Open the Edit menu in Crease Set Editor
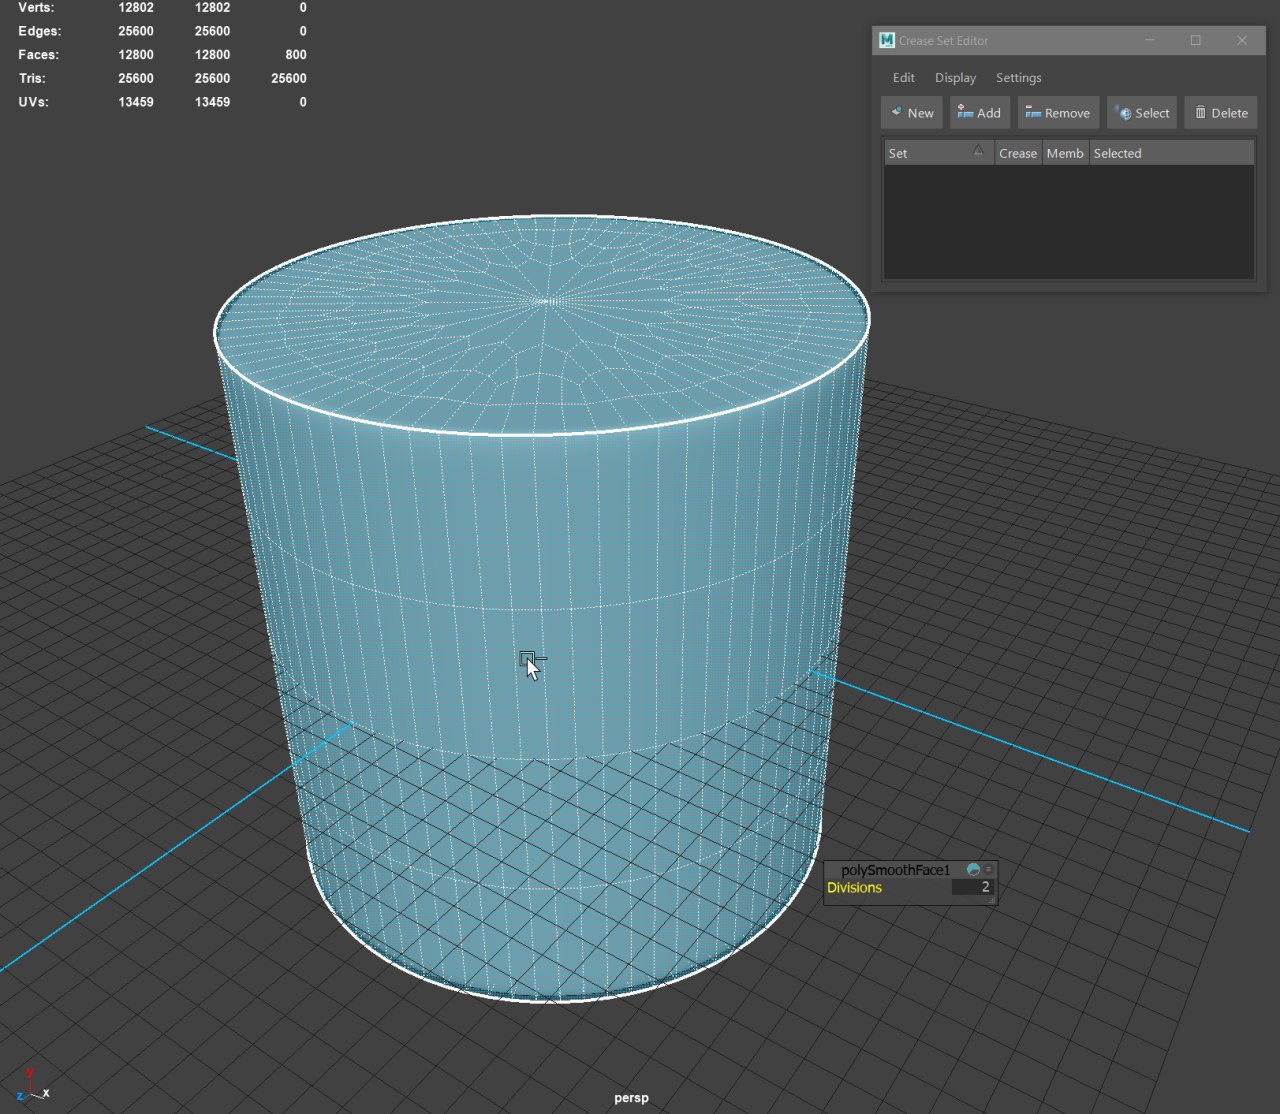1280x1114 pixels. pos(904,77)
